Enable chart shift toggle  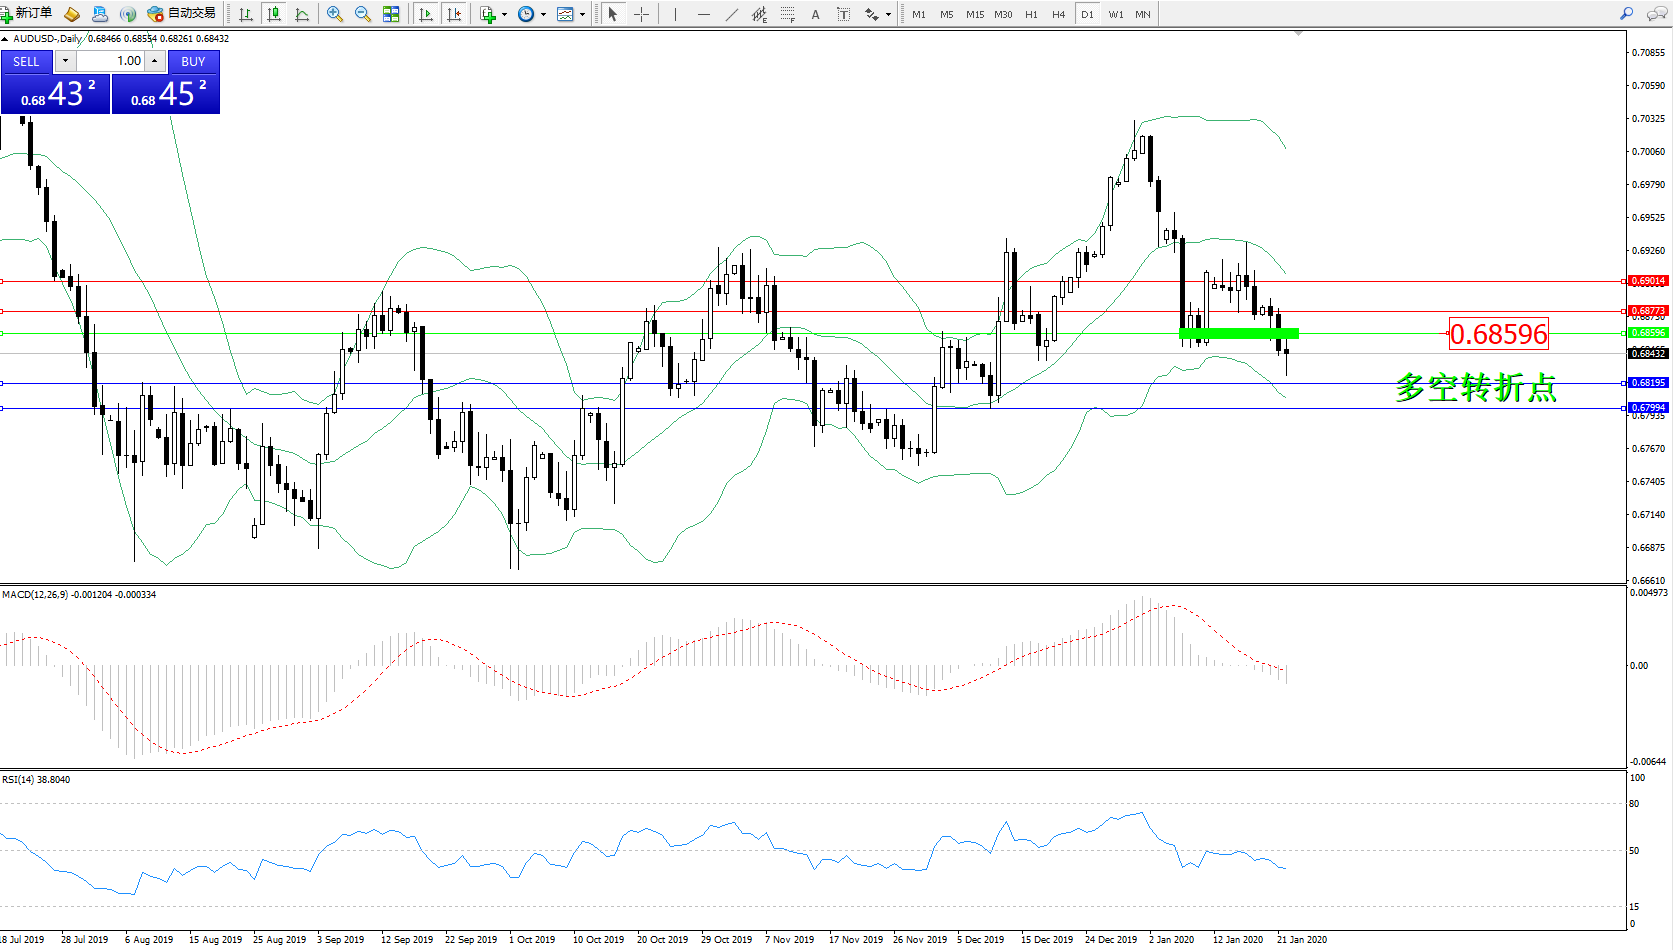(x=454, y=14)
